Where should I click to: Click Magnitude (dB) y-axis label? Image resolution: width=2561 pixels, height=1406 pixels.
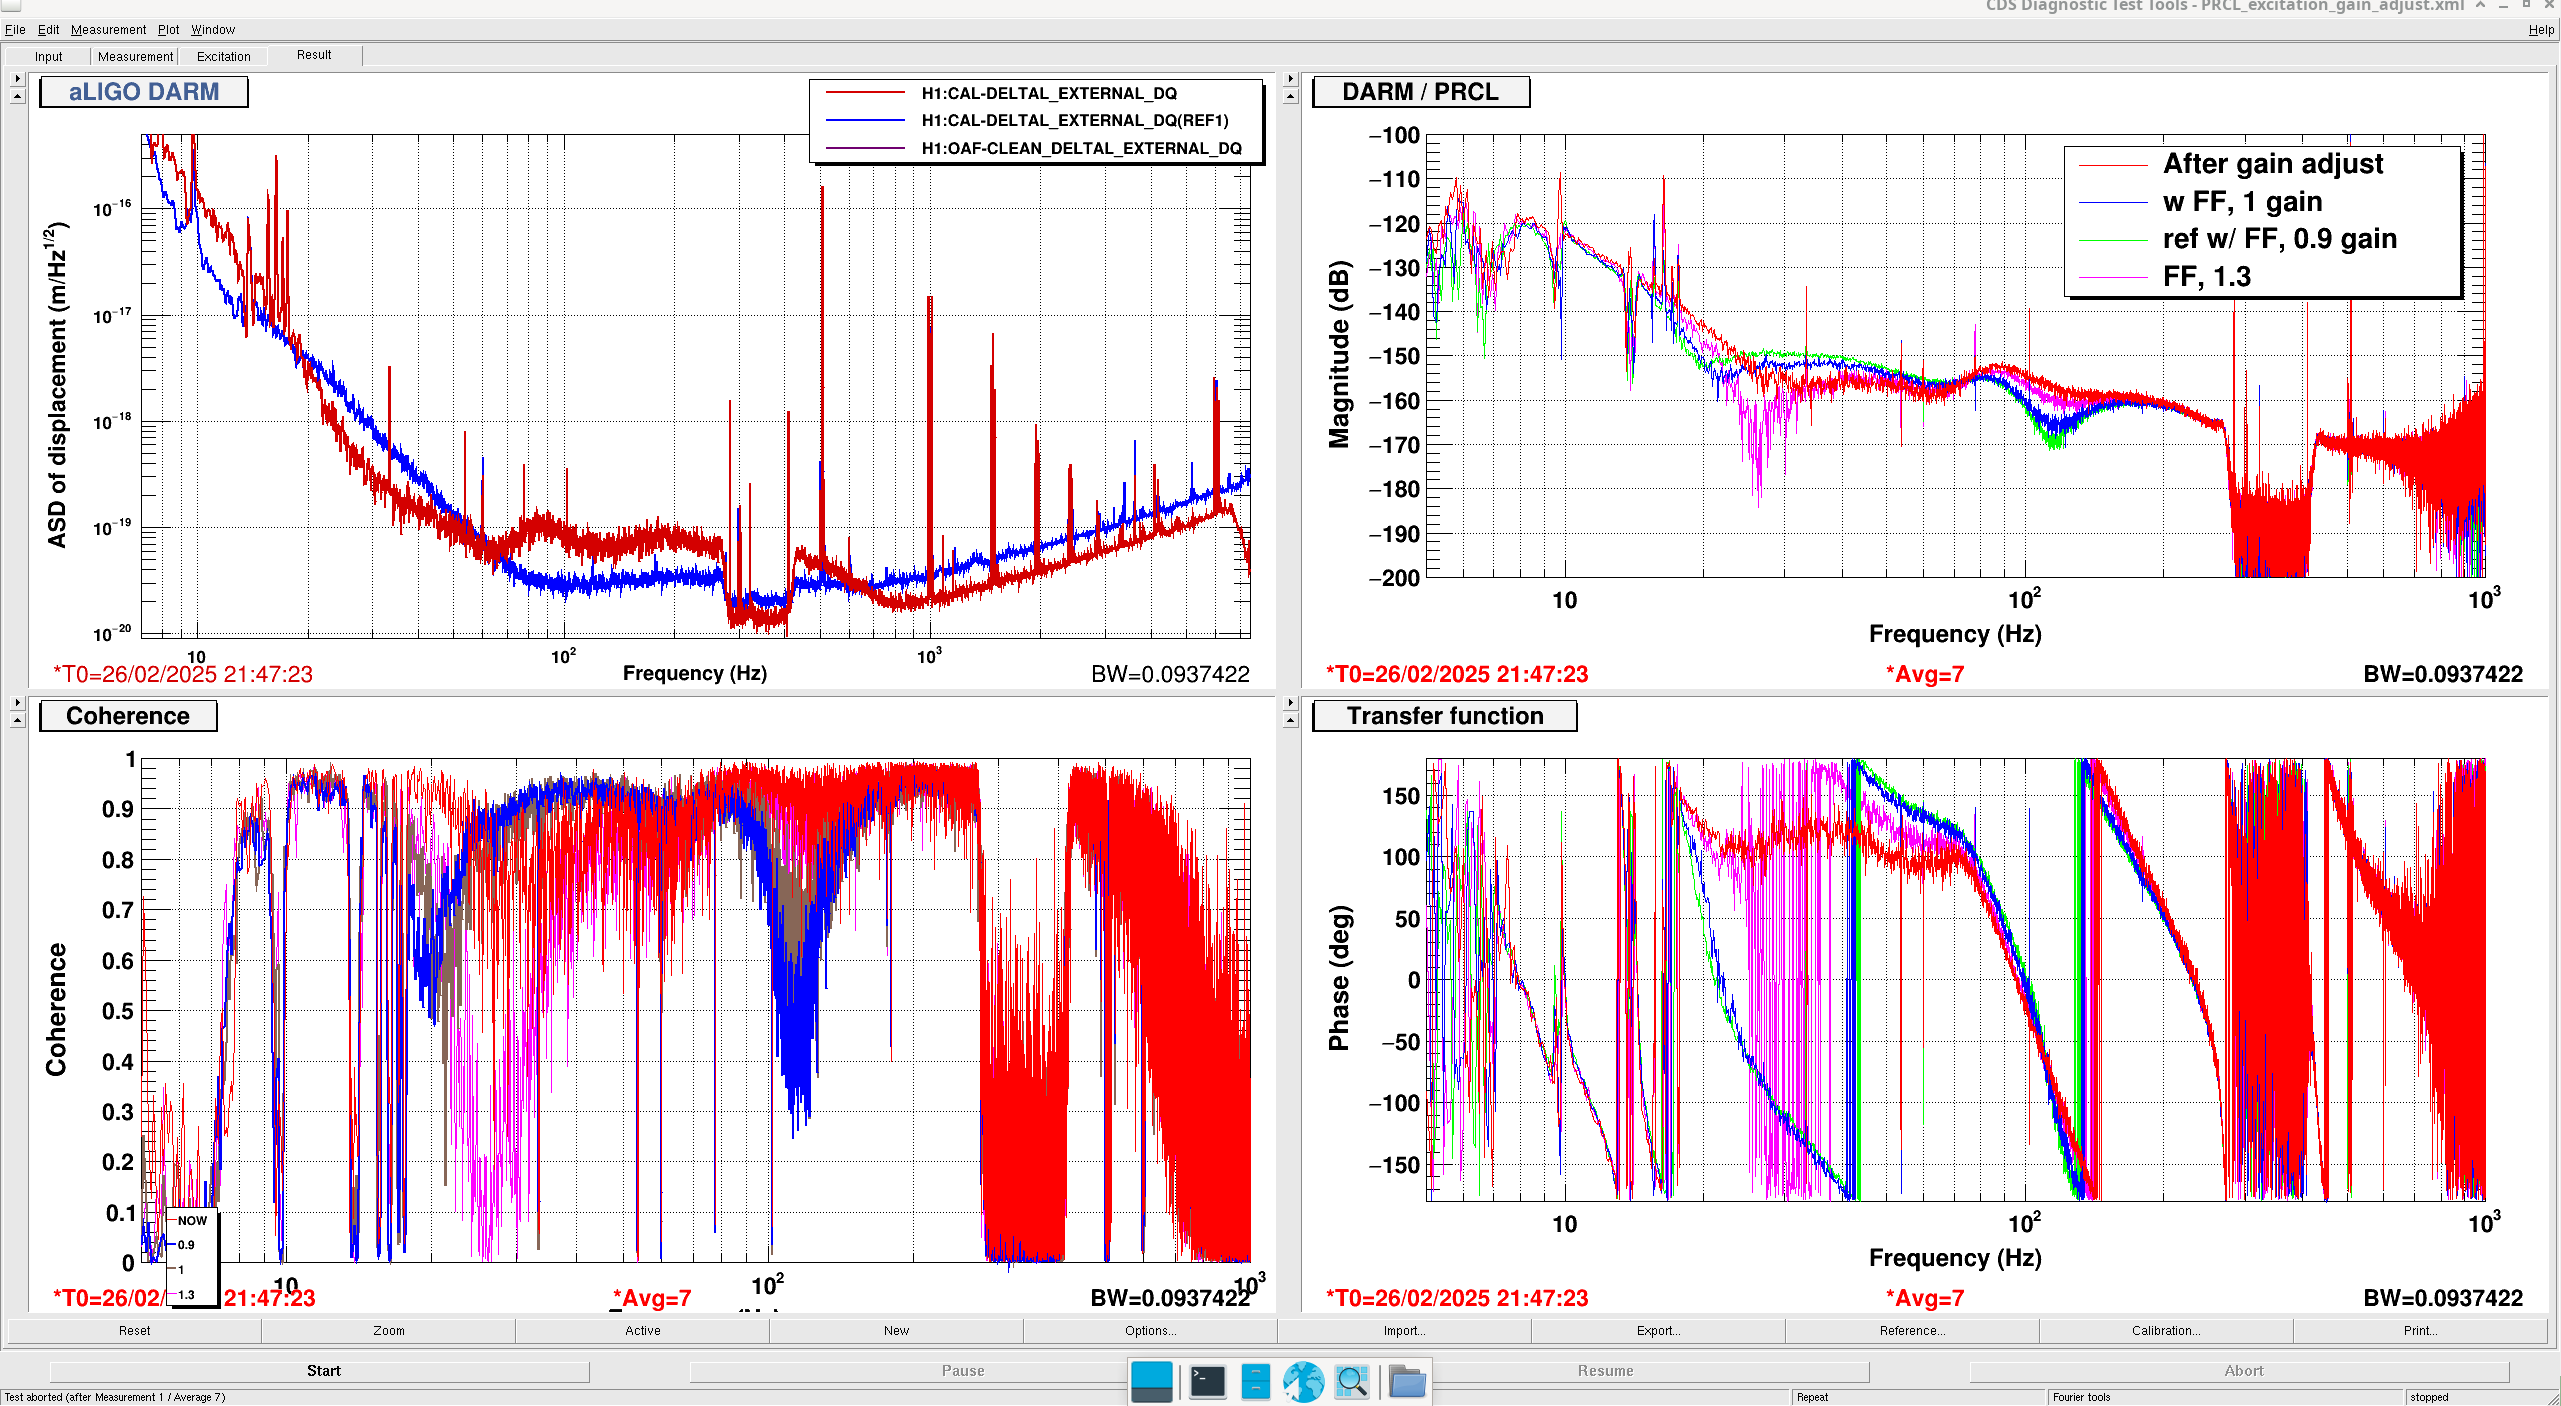[x=1338, y=355]
